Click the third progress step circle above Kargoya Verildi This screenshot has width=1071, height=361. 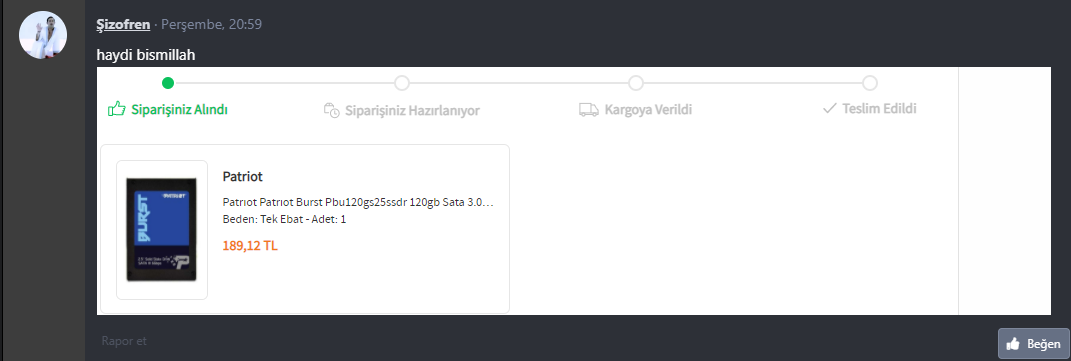pos(636,83)
